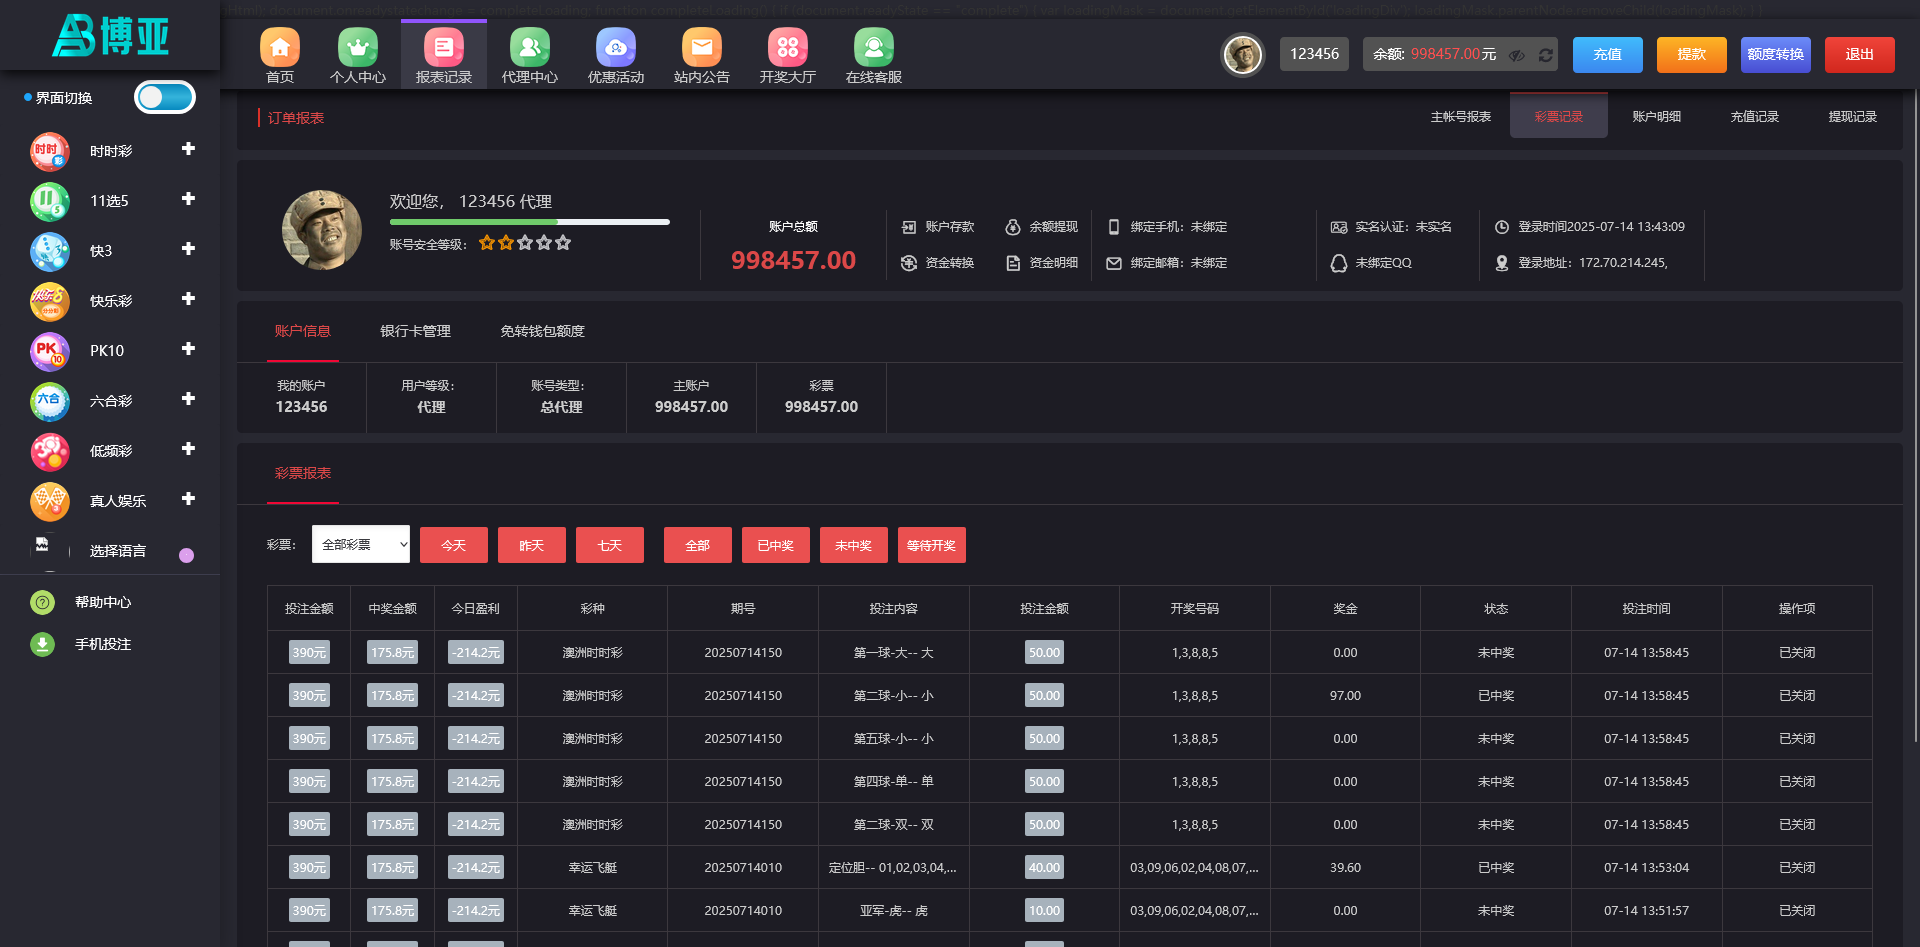Click the 余额提现 withdraw icon
Image resolution: width=1920 pixels, height=947 pixels.
[x=1013, y=227]
